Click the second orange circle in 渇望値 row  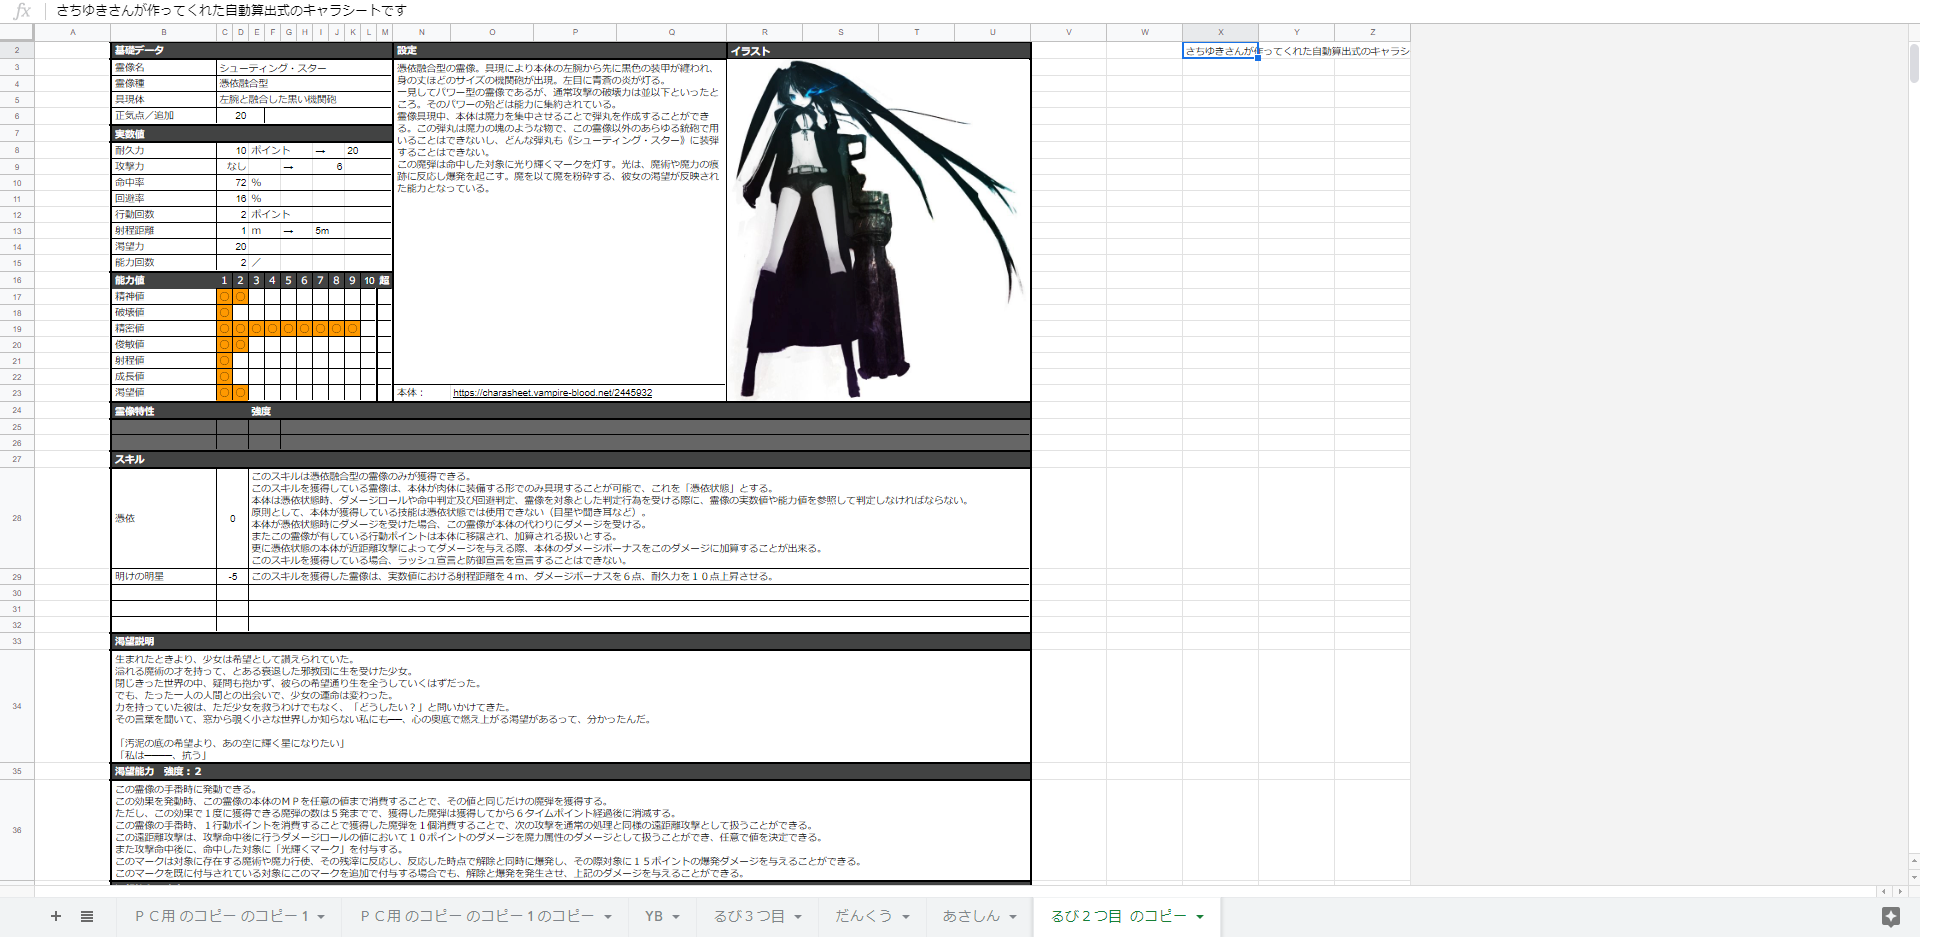[241, 393]
